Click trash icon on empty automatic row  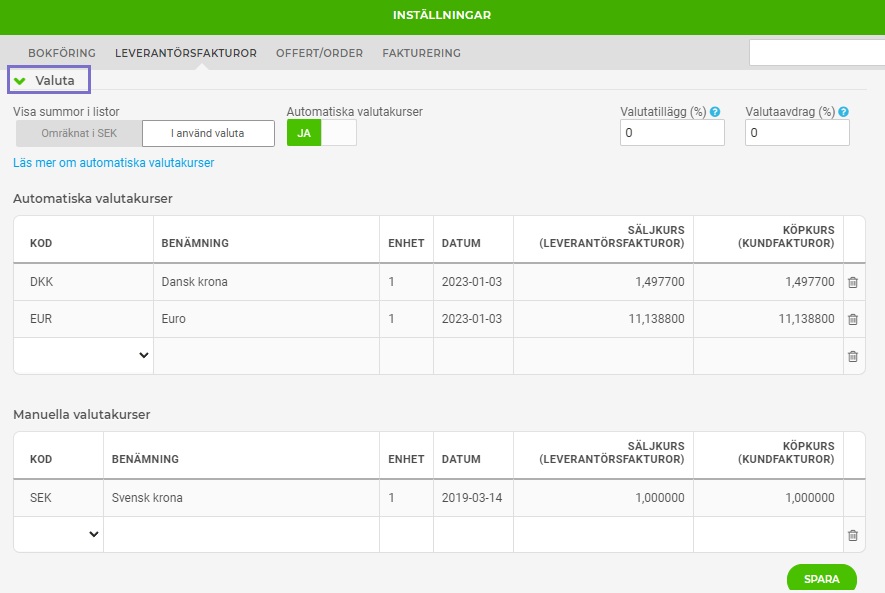coord(852,357)
